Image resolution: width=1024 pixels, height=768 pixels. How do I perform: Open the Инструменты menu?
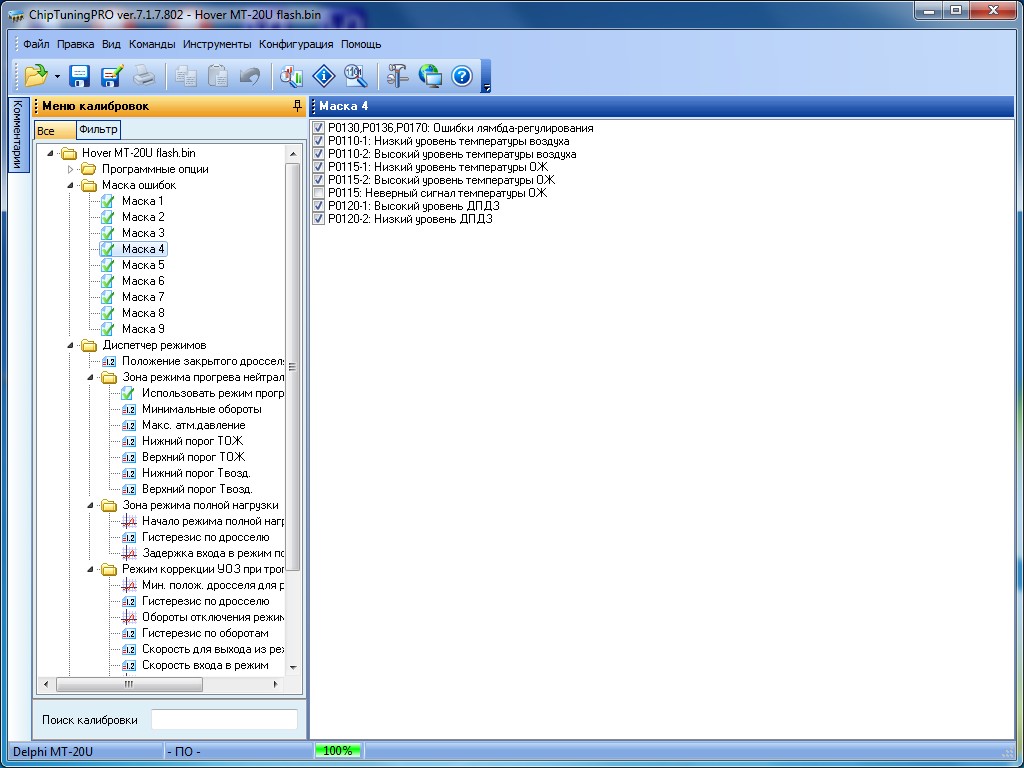[217, 44]
